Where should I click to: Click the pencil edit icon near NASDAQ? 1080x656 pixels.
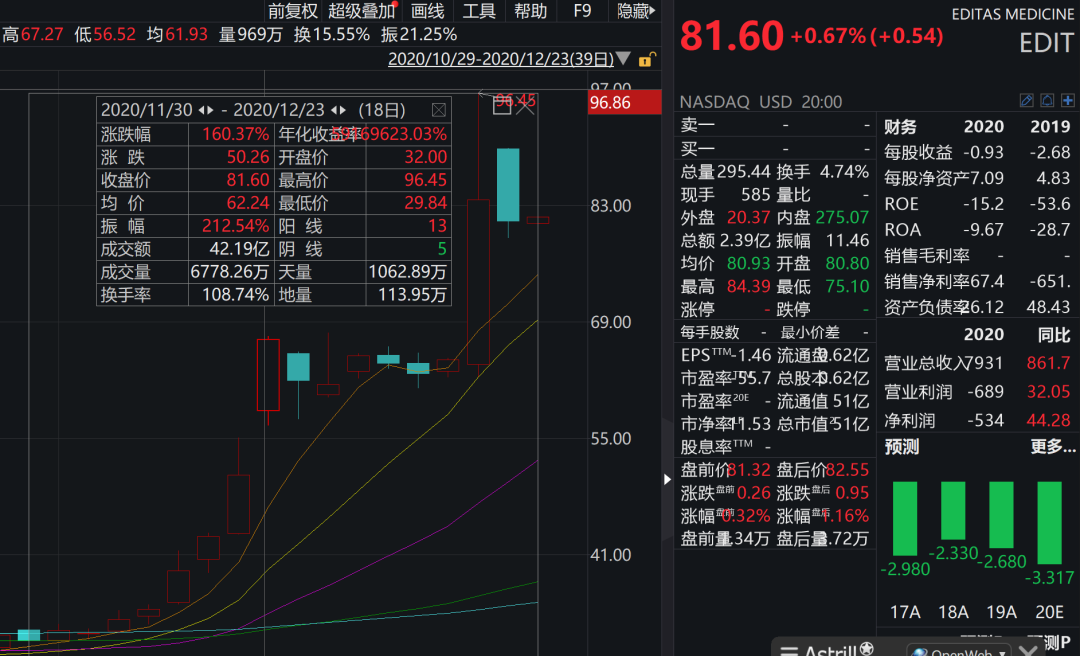click(x=1026, y=101)
